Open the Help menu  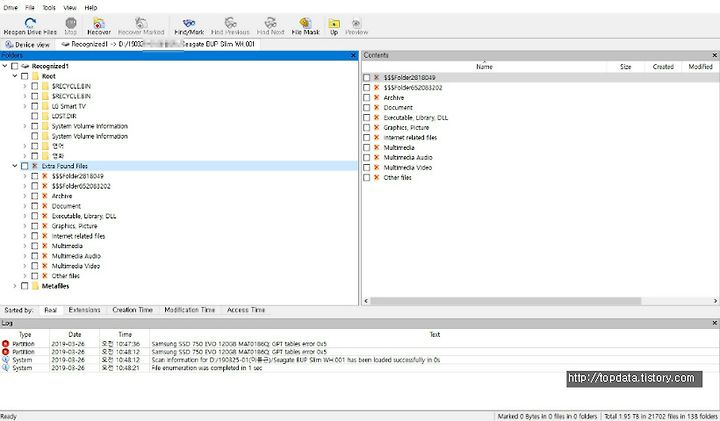pyautogui.click(x=91, y=7)
